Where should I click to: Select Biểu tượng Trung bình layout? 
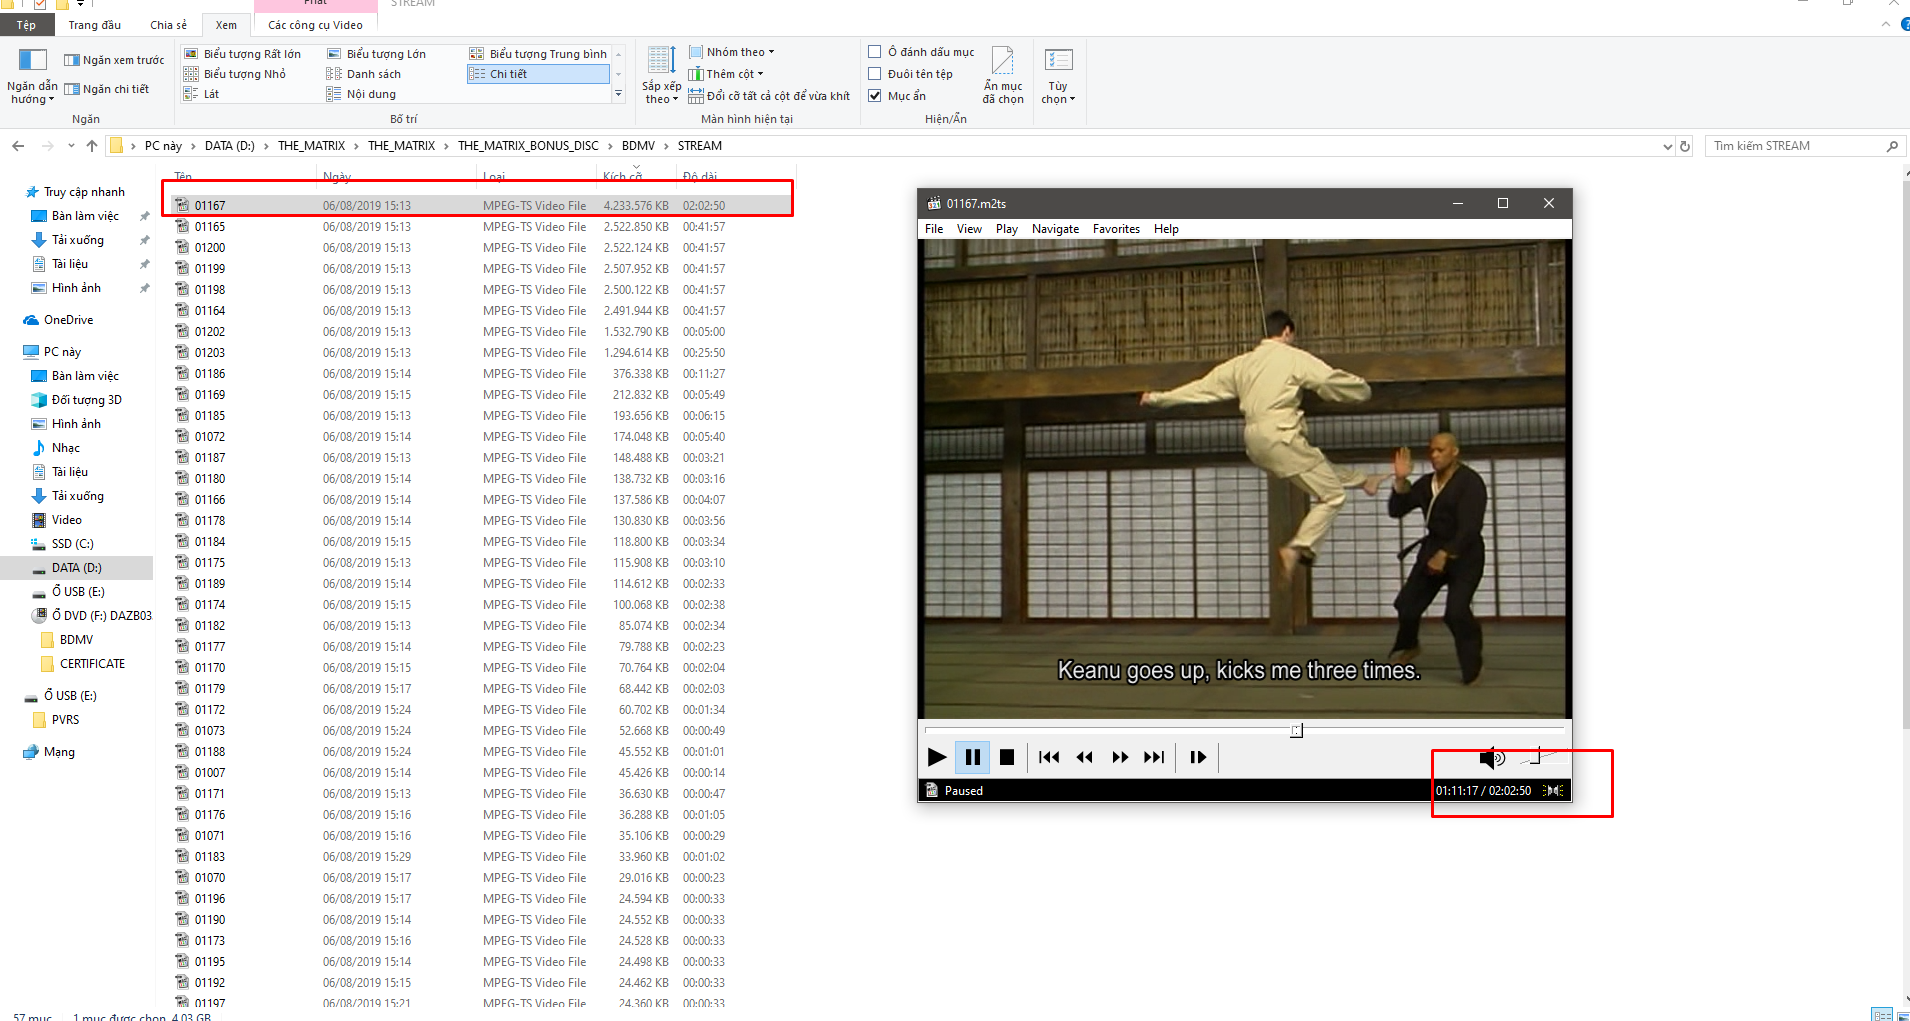(538, 54)
